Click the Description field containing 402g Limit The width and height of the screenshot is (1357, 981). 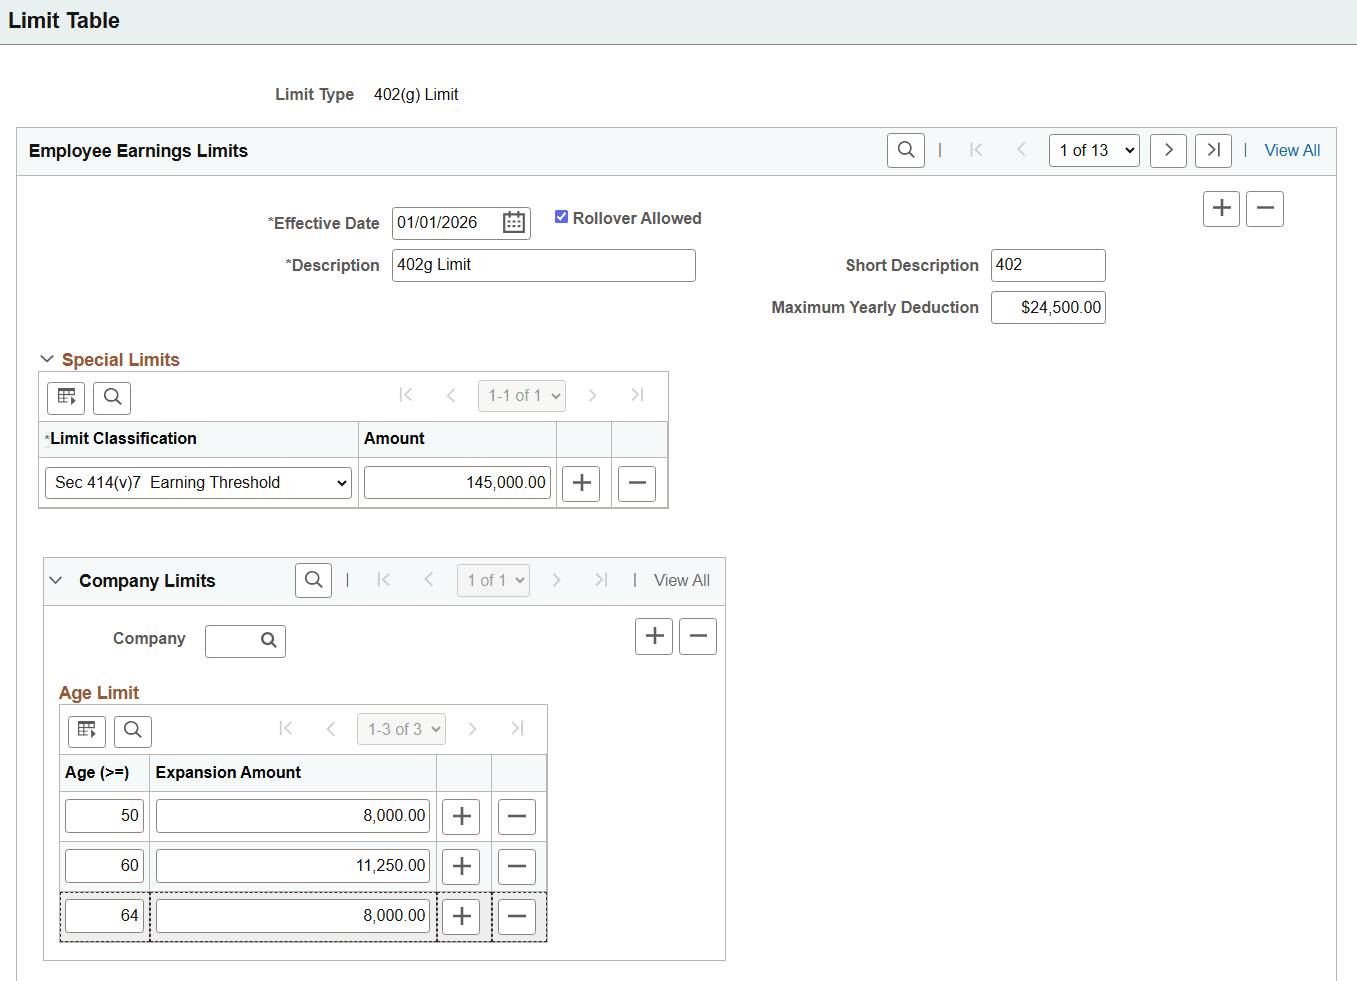pyautogui.click(x=544, y=265)
